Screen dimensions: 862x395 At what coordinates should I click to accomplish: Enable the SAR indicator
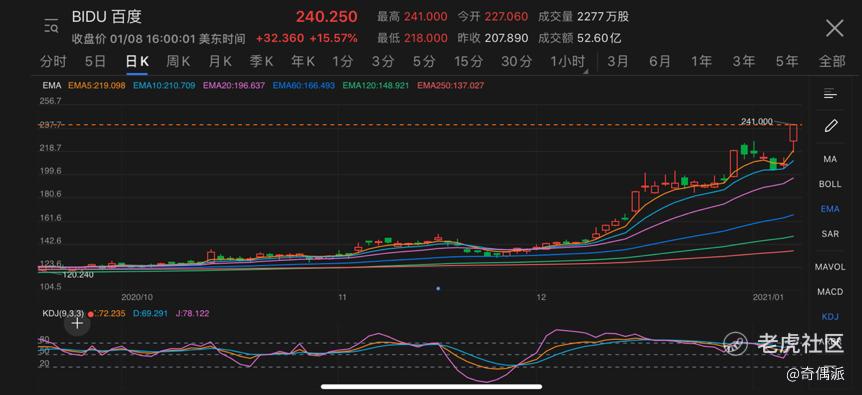pos(830,234)
